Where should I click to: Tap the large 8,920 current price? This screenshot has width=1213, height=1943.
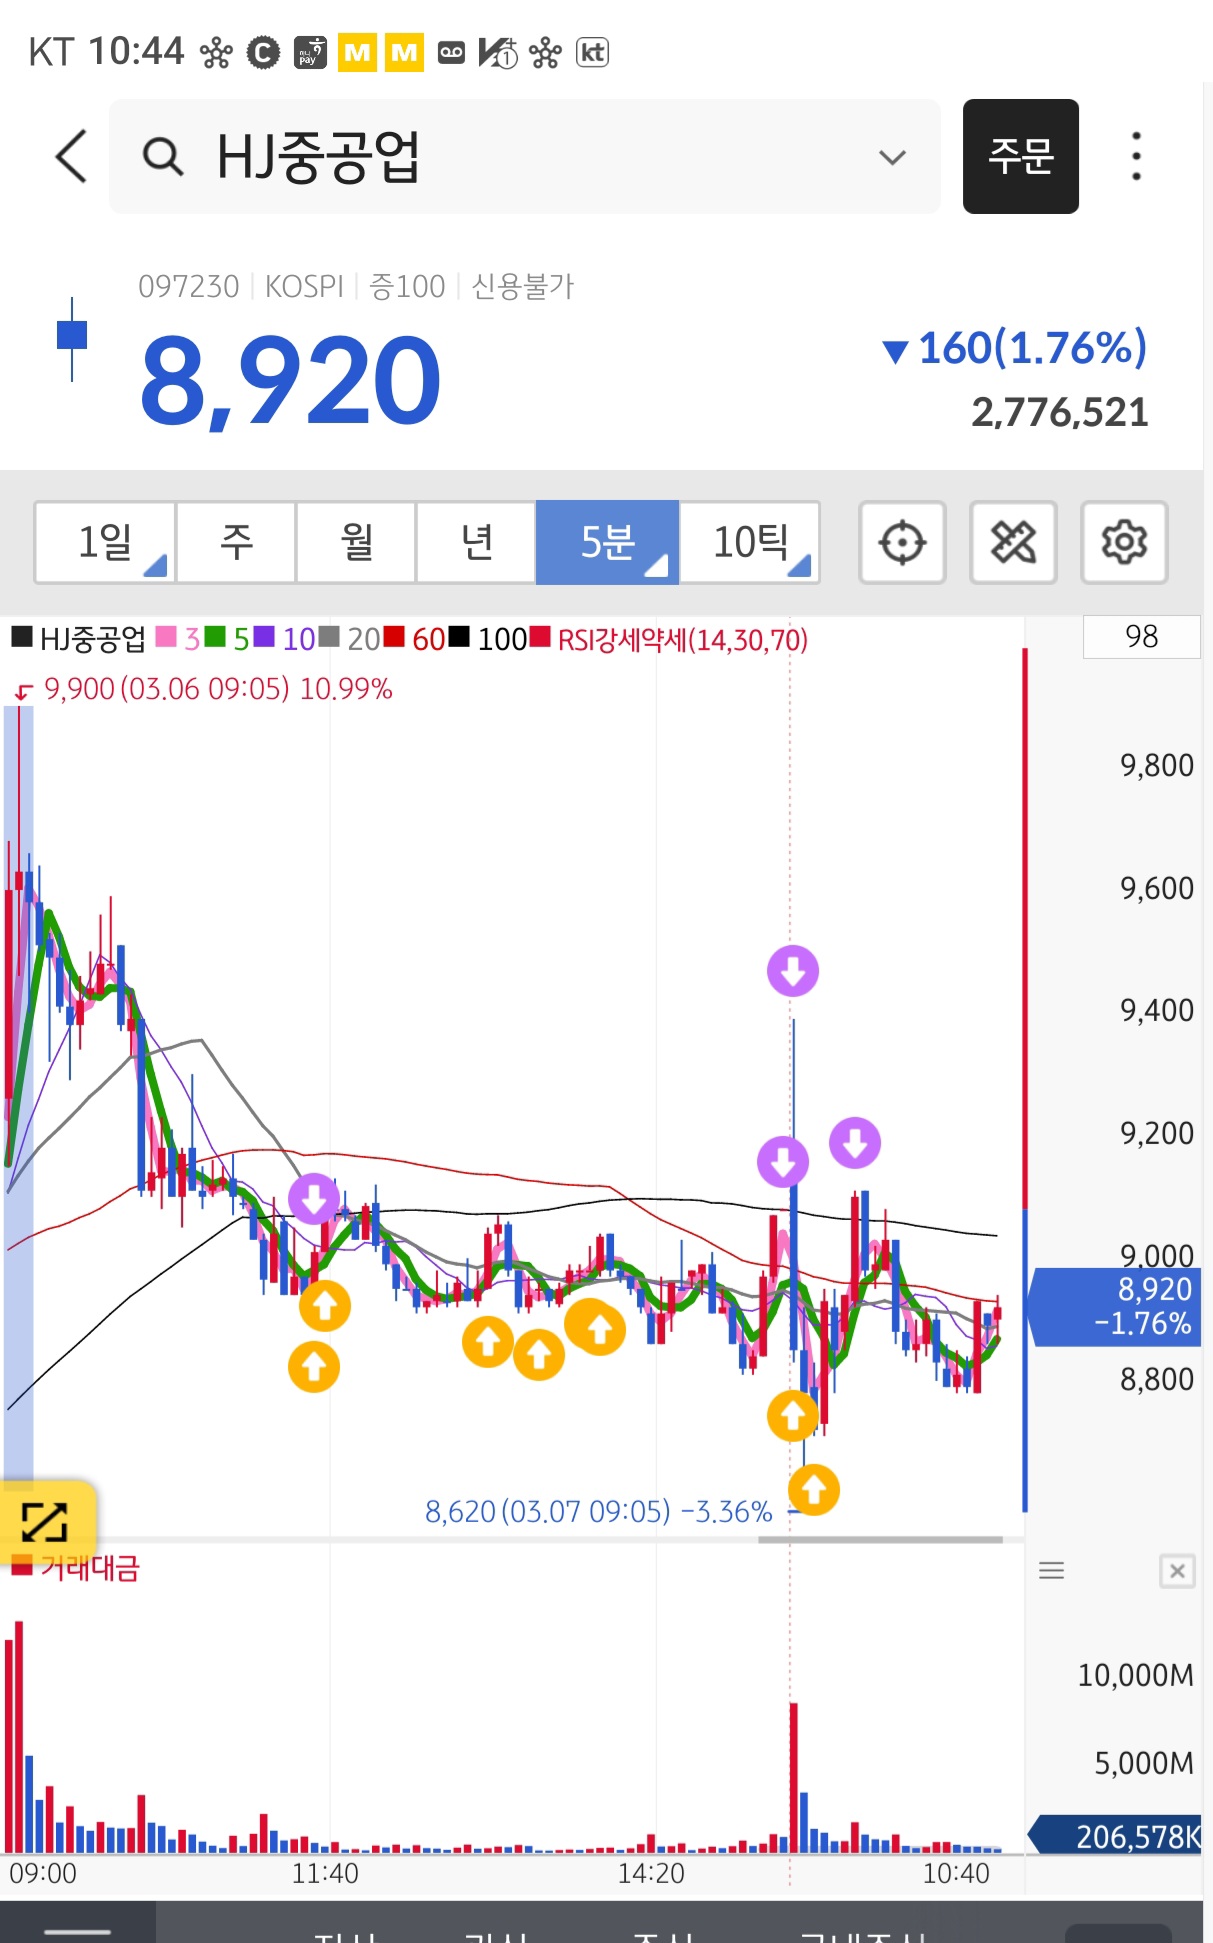290,380
